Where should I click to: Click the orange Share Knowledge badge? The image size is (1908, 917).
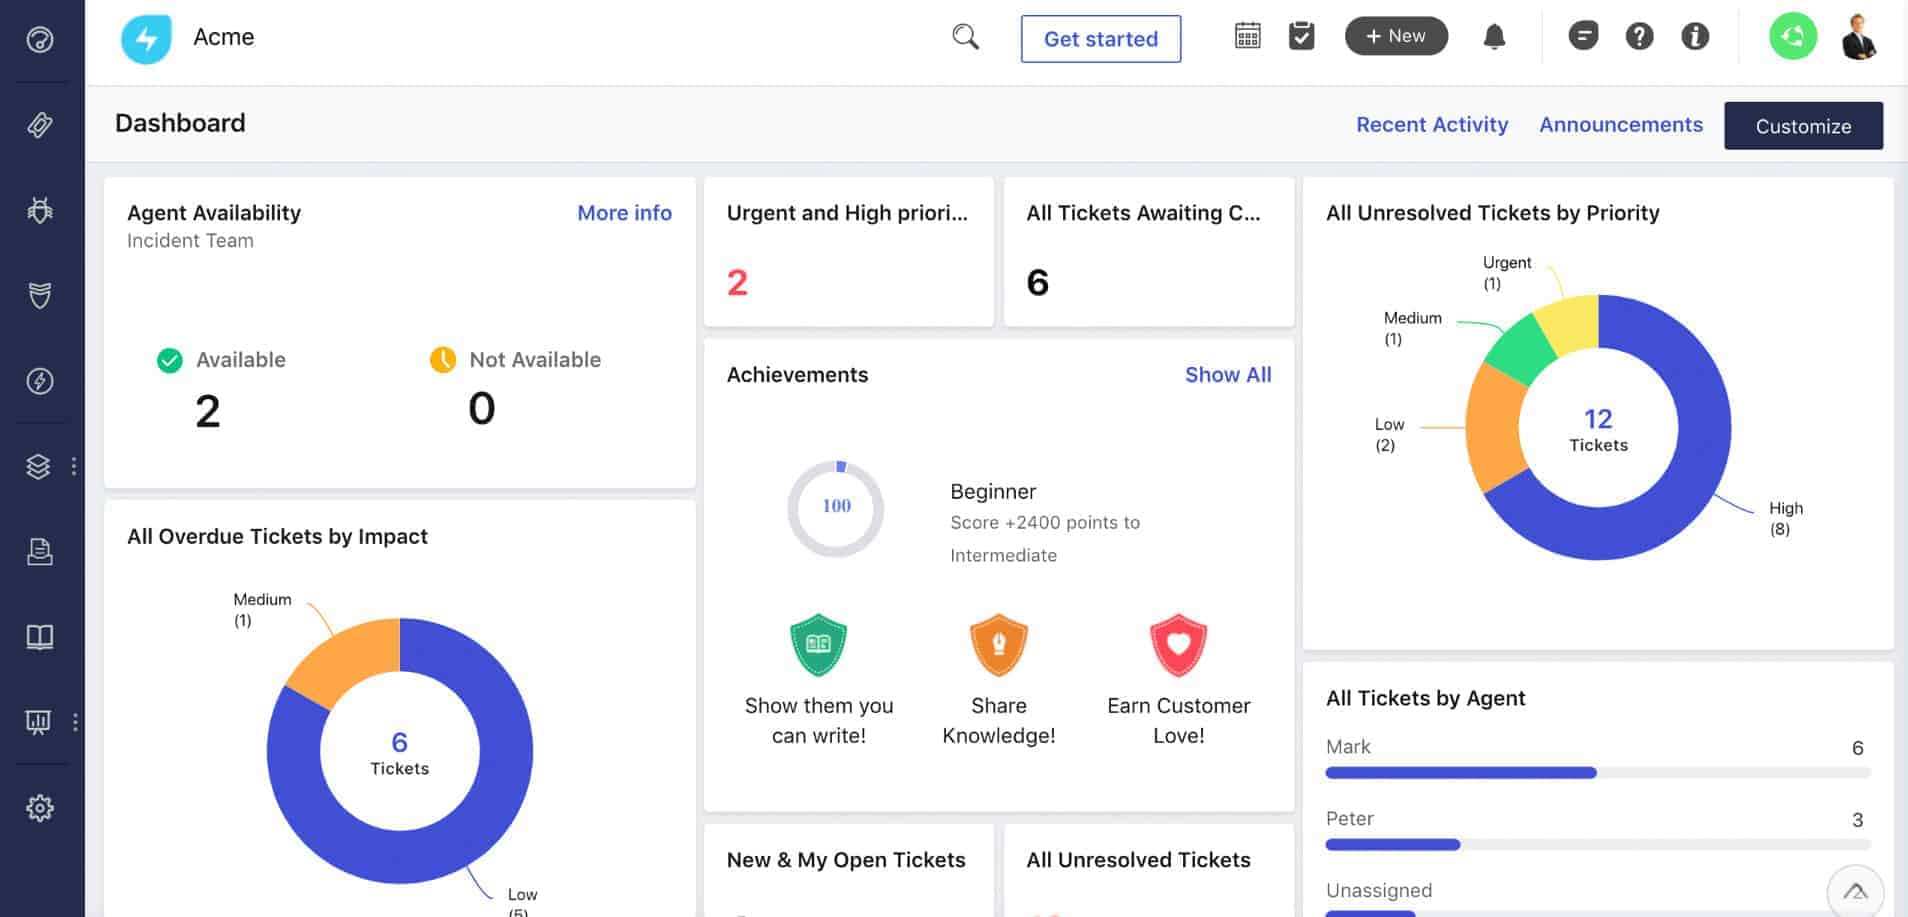[998, 645]
